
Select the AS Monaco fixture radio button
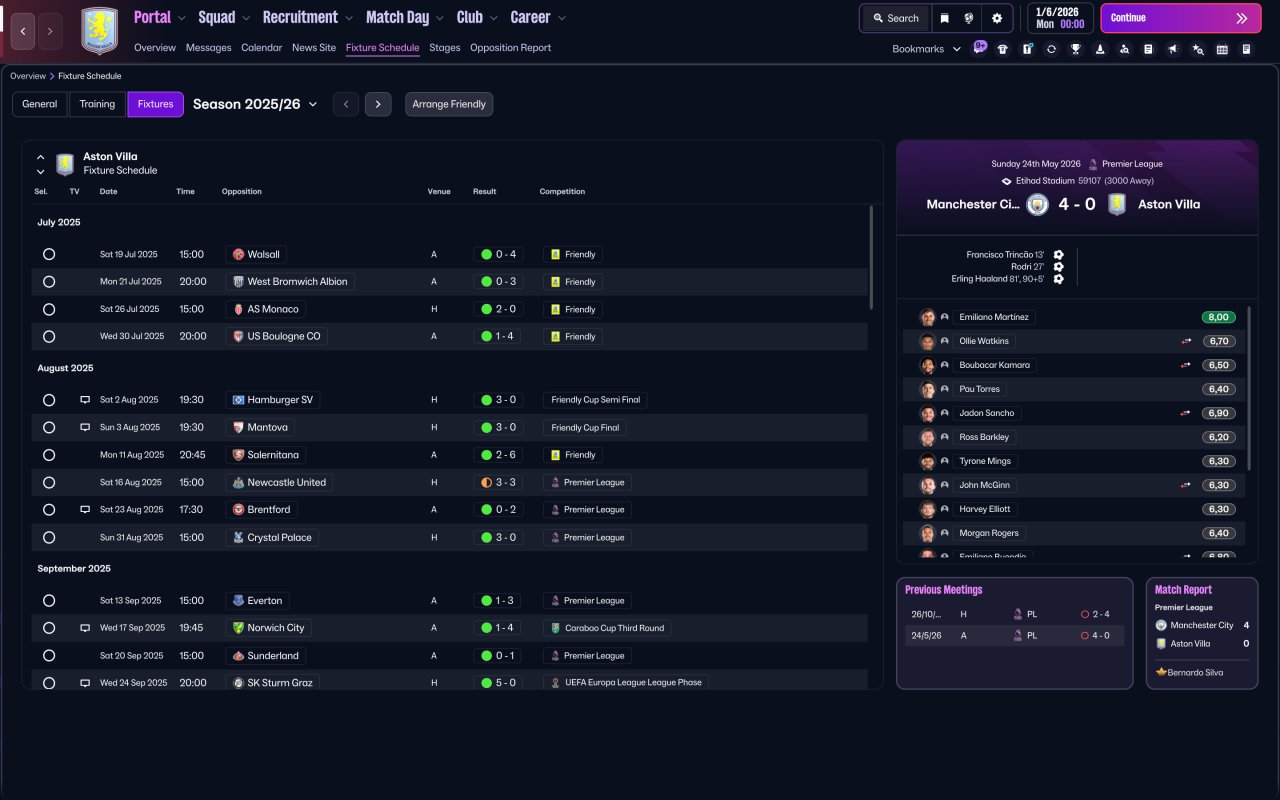(x=49, y=309)
